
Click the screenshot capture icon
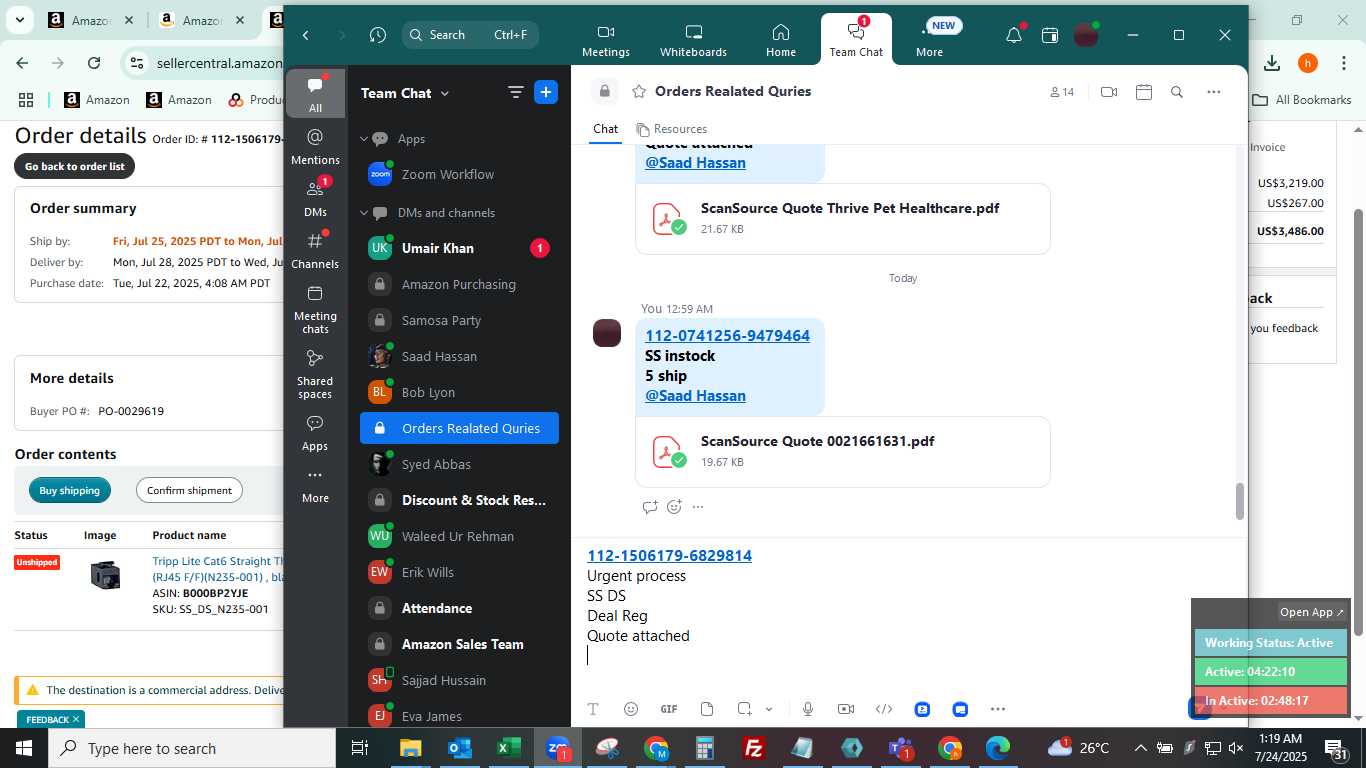(745, 709)
